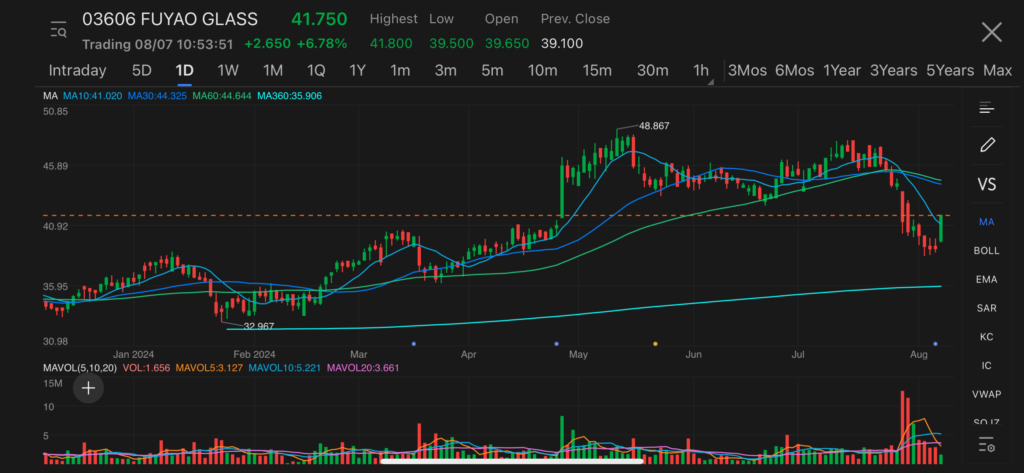Show the 3Years range
The width and height of the screenshot is (1024, 473).
tap(893, 70)
